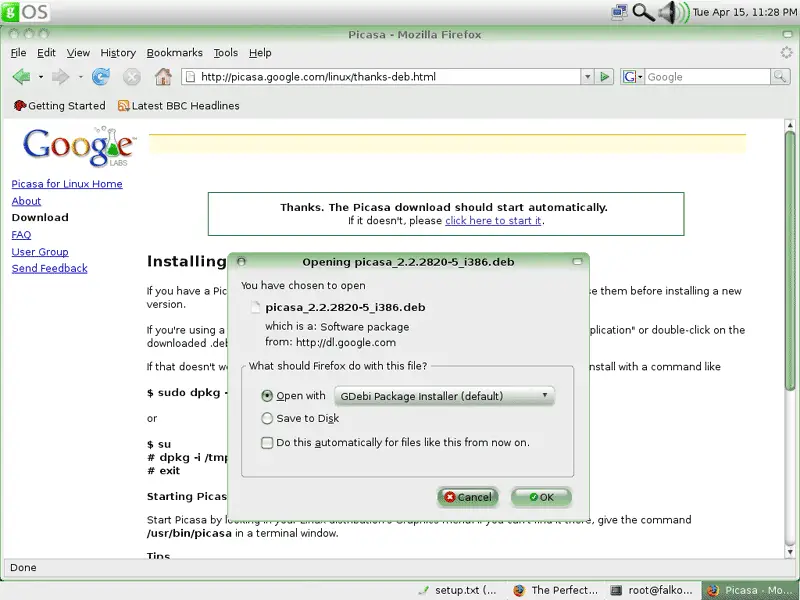This screenshot has width=800, height=600.
Task: Expand the URL bar history dropdown
Action: point(587,77)
